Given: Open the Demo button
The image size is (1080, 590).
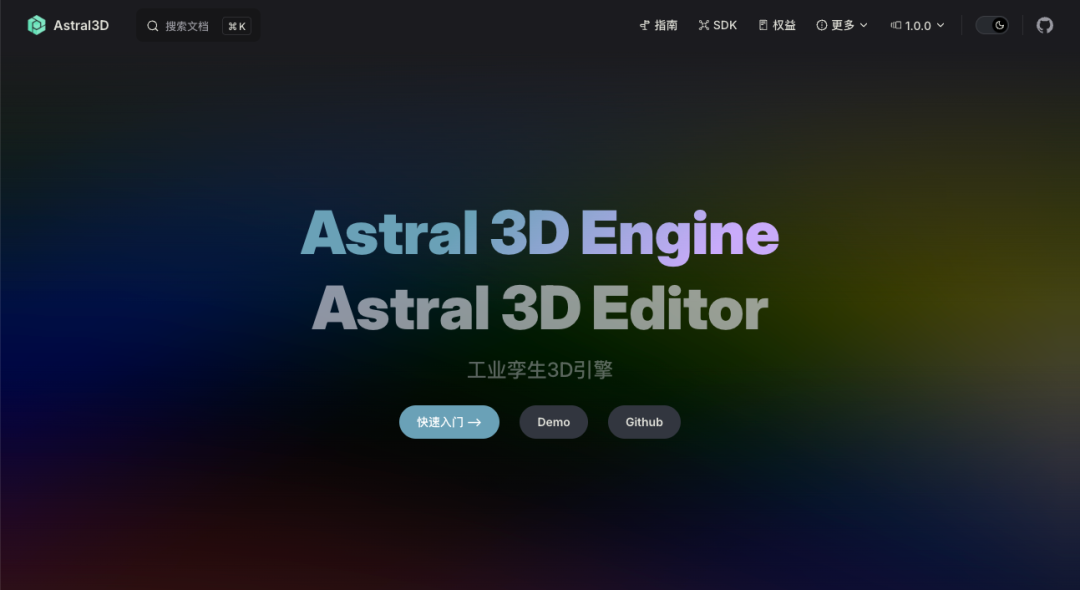Looking at the screenshot, I should pyautogui.click(x=553, y=421).
